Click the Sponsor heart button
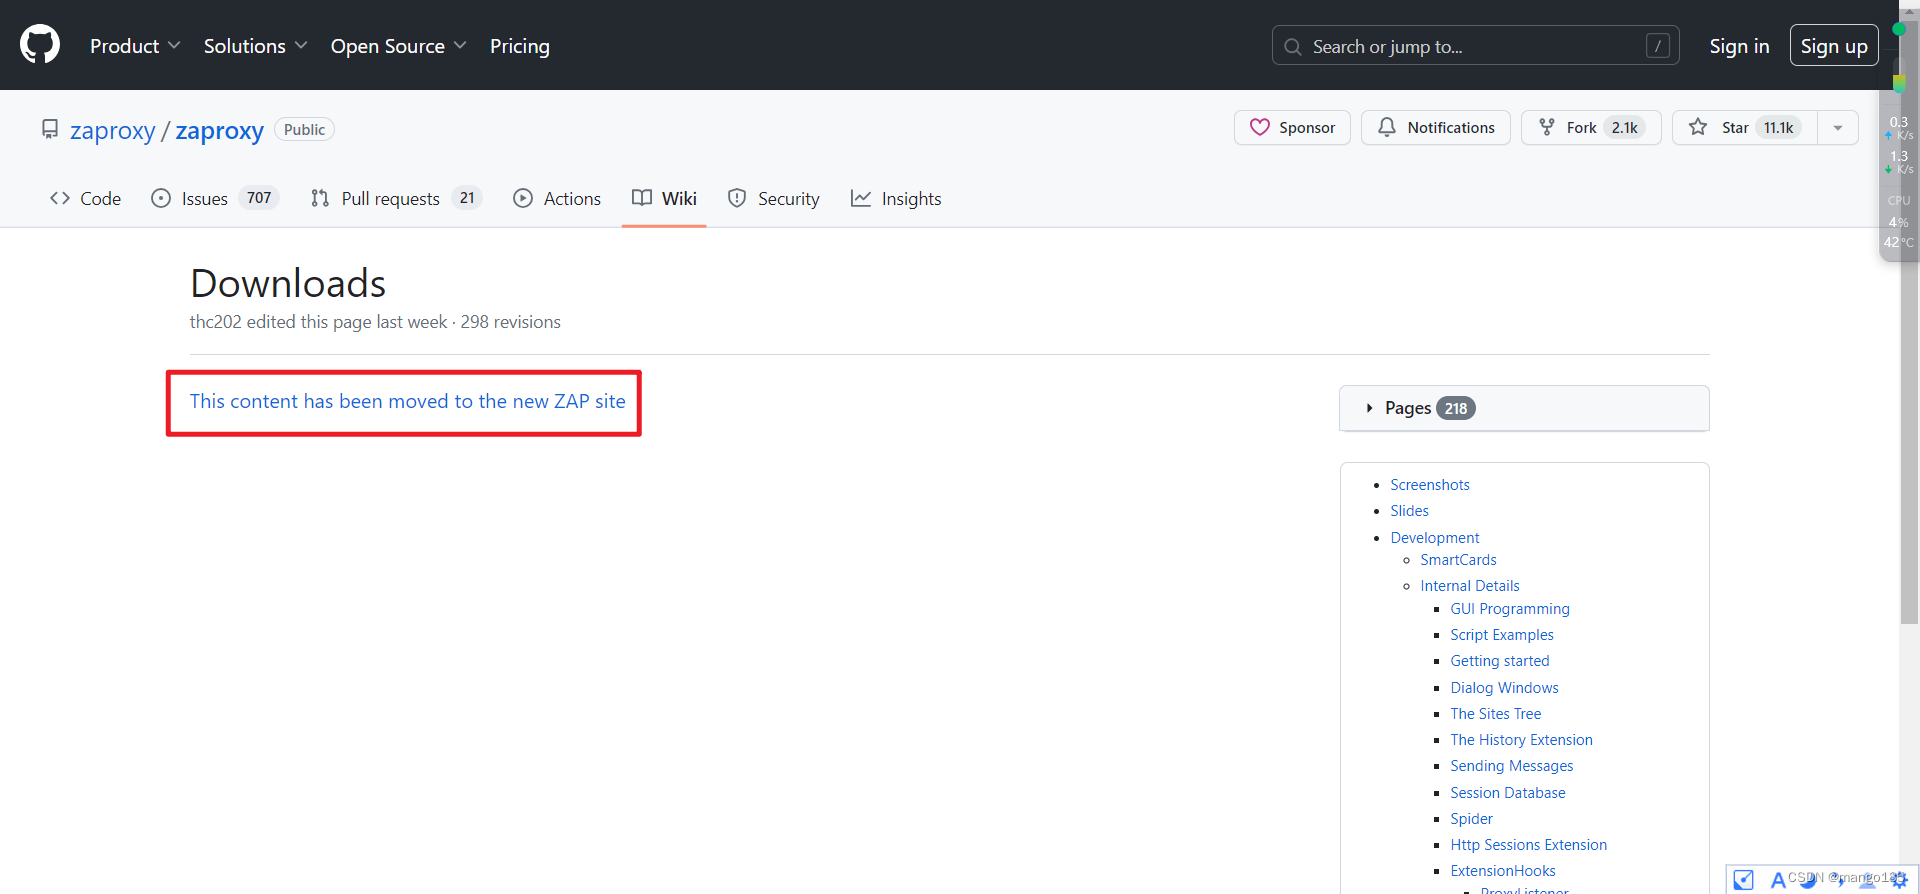 point(1292,128)
